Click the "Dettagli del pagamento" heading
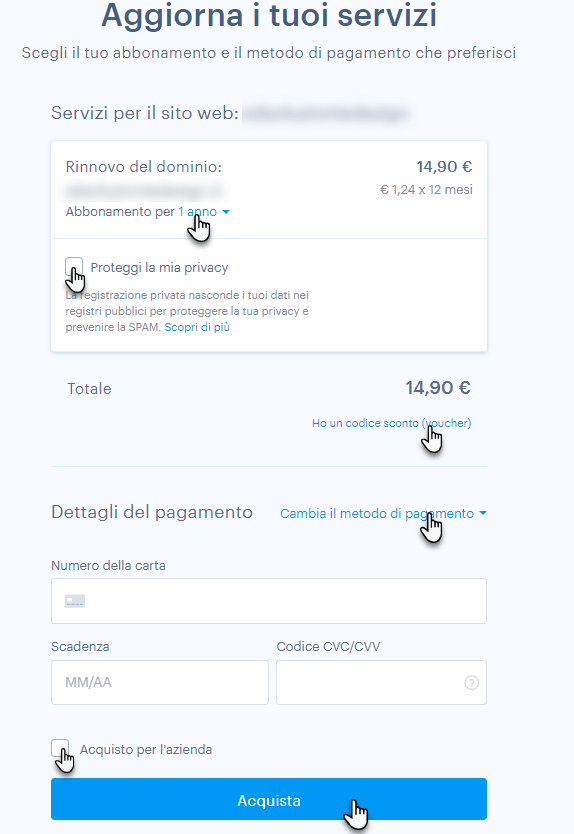Viewport: 574px width, 834px height. click(x=152, y=512)
